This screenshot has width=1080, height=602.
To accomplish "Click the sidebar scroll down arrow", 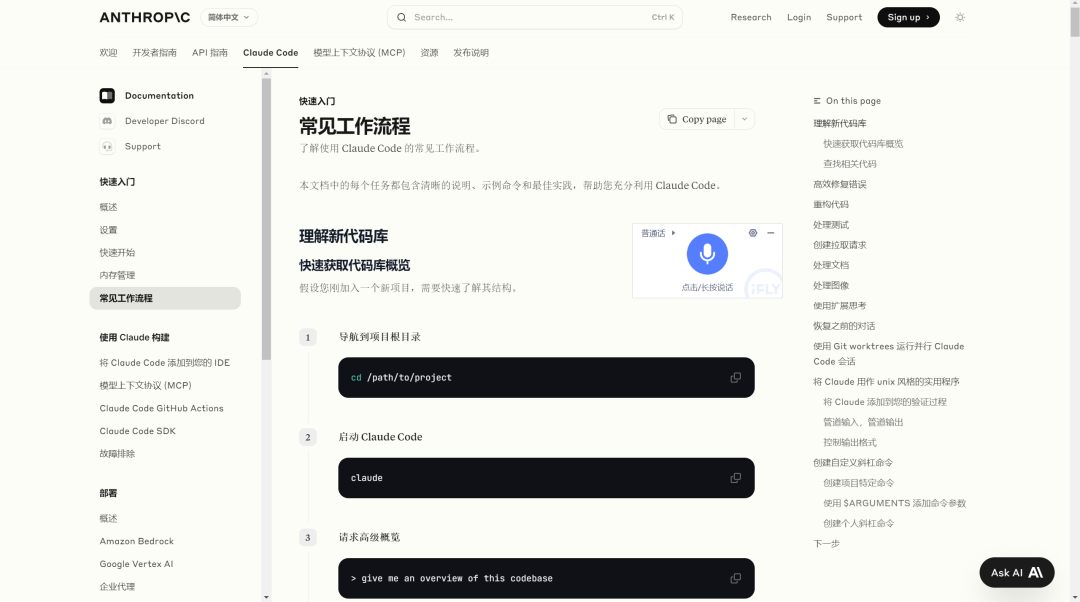I will tap(267, 597).
